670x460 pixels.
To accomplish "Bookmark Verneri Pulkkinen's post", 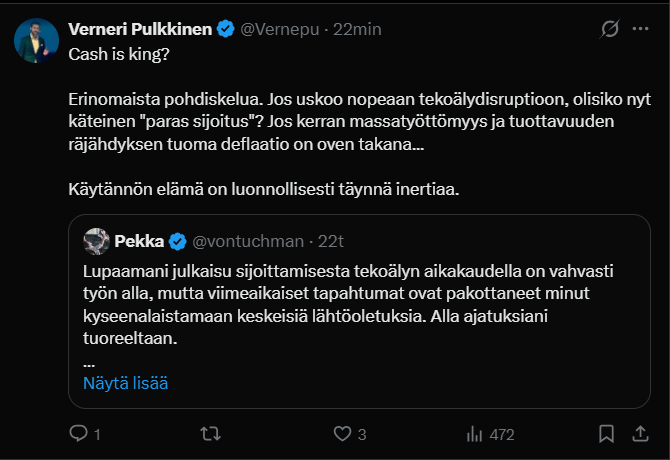I will click(x=606, y=434).
